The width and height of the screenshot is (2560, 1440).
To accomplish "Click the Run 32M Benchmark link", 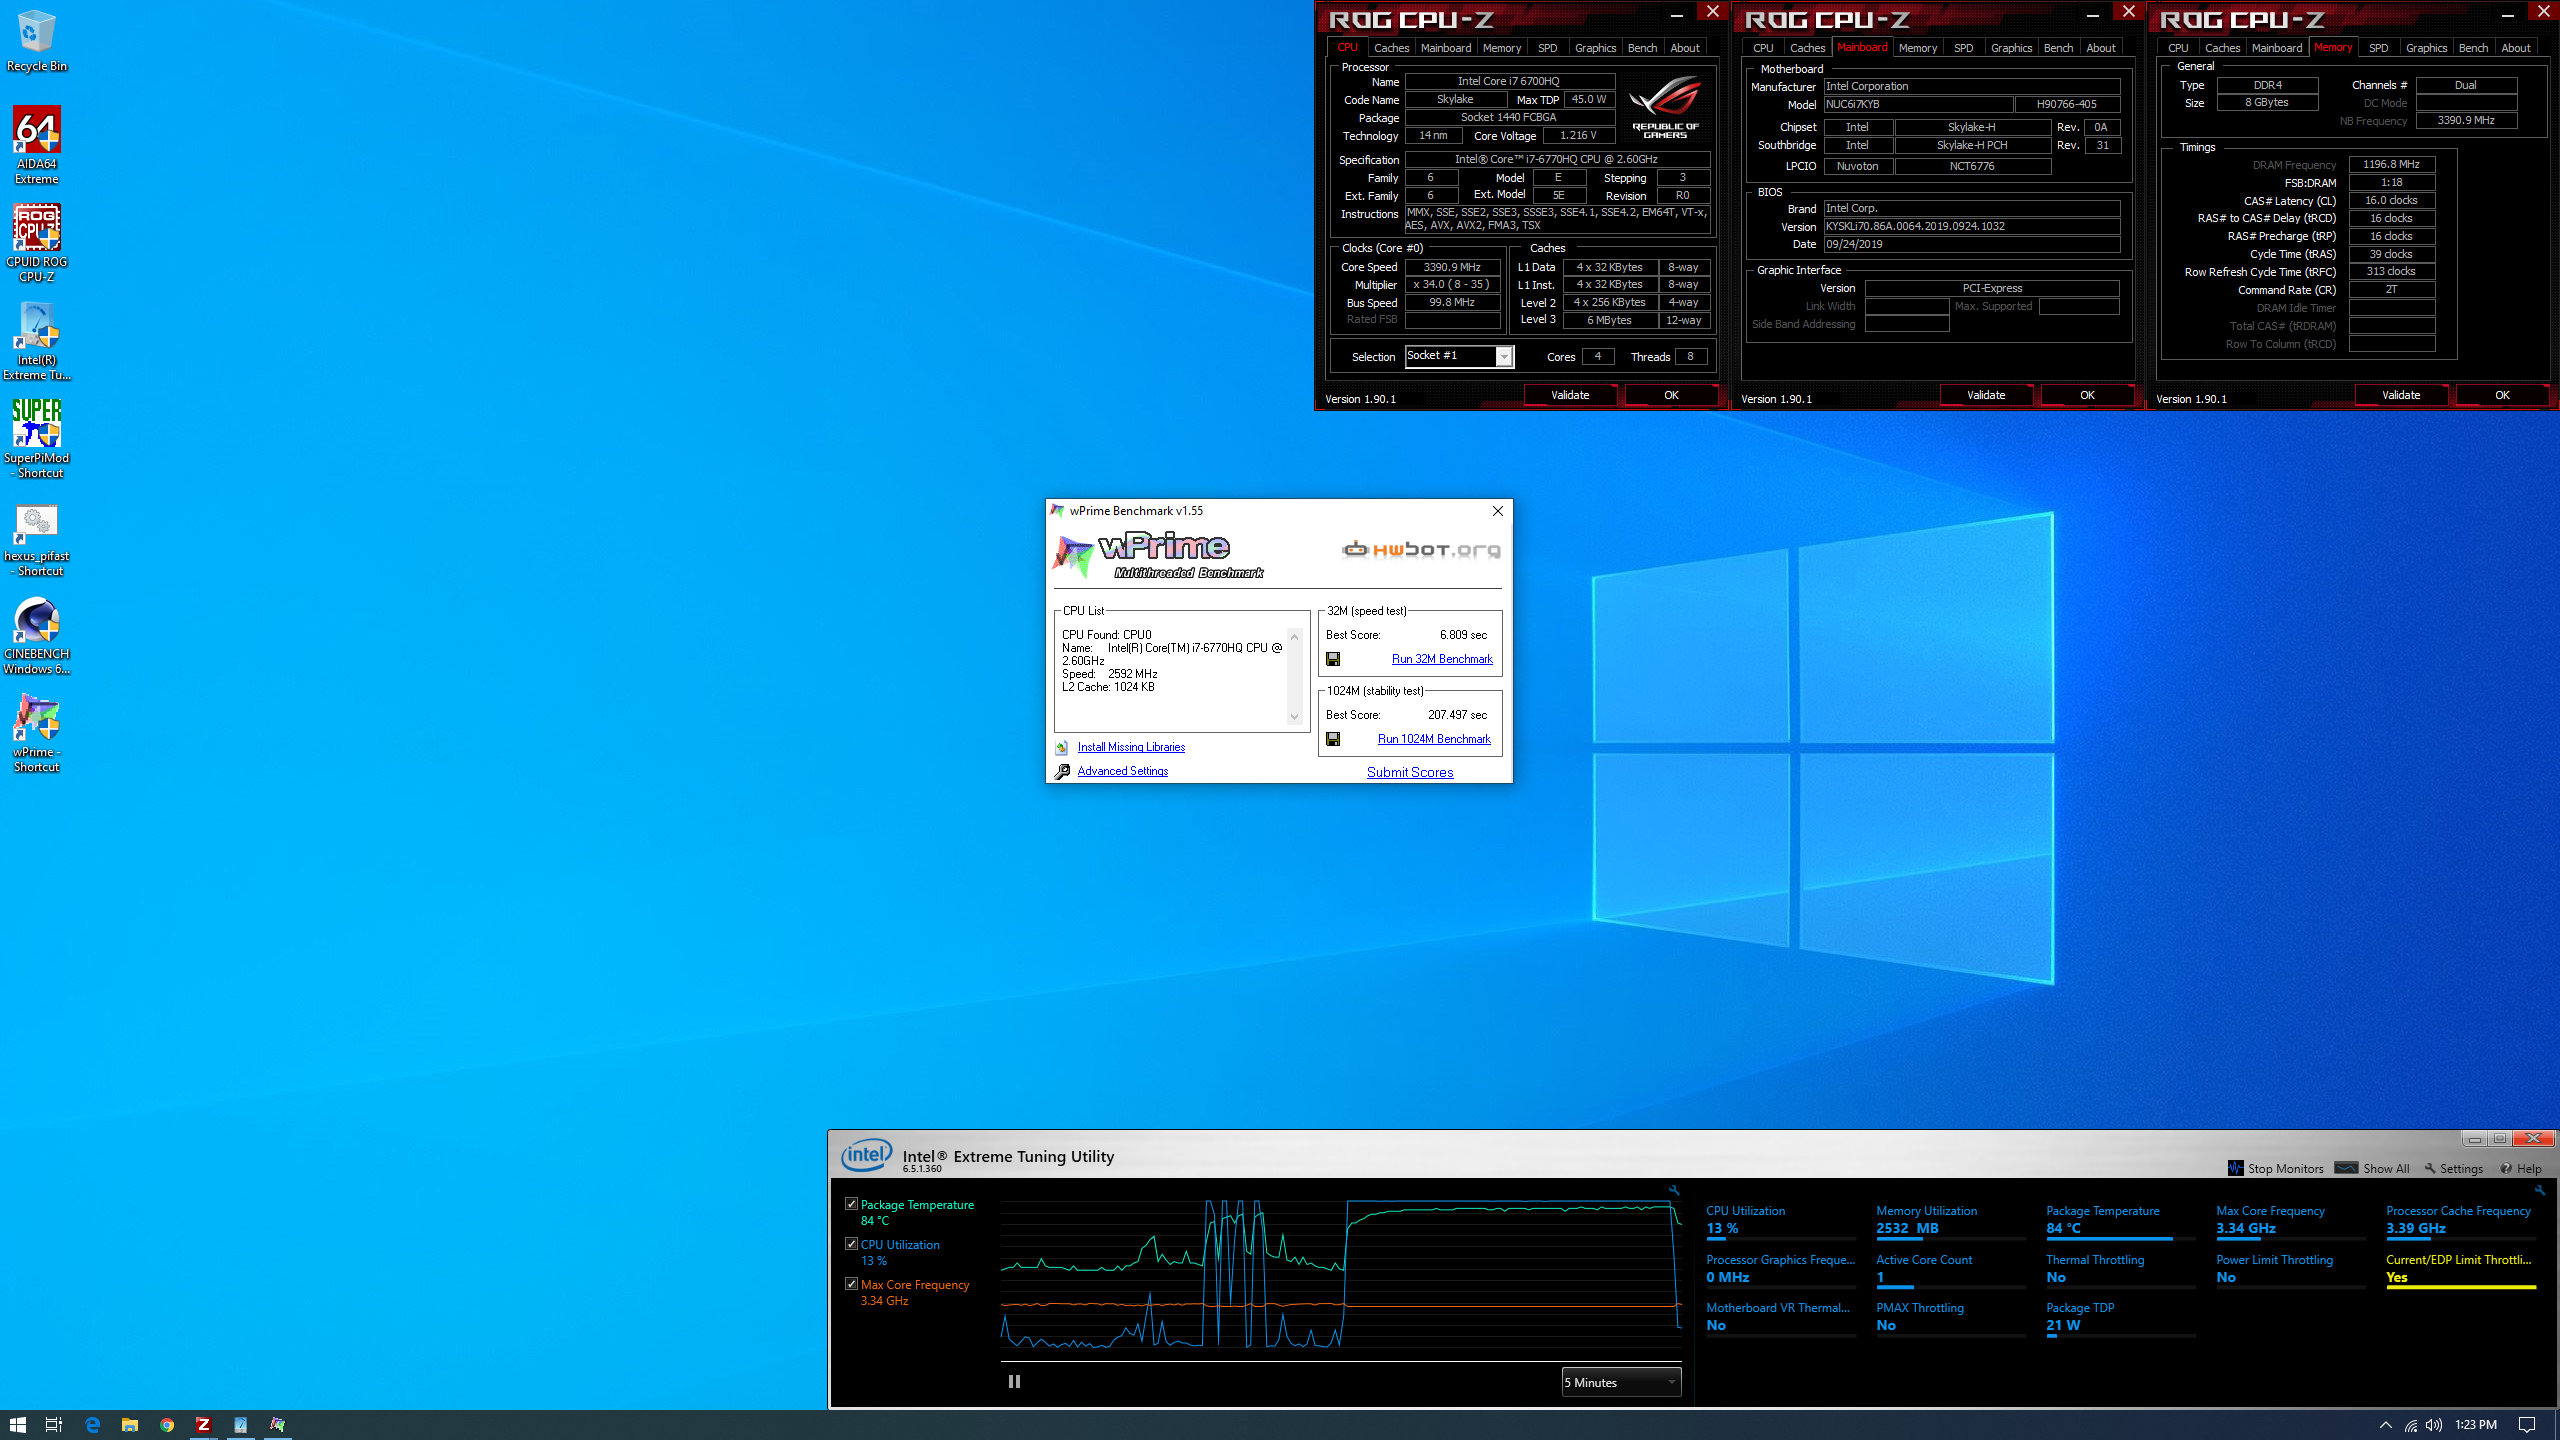I will point(1442,659).
